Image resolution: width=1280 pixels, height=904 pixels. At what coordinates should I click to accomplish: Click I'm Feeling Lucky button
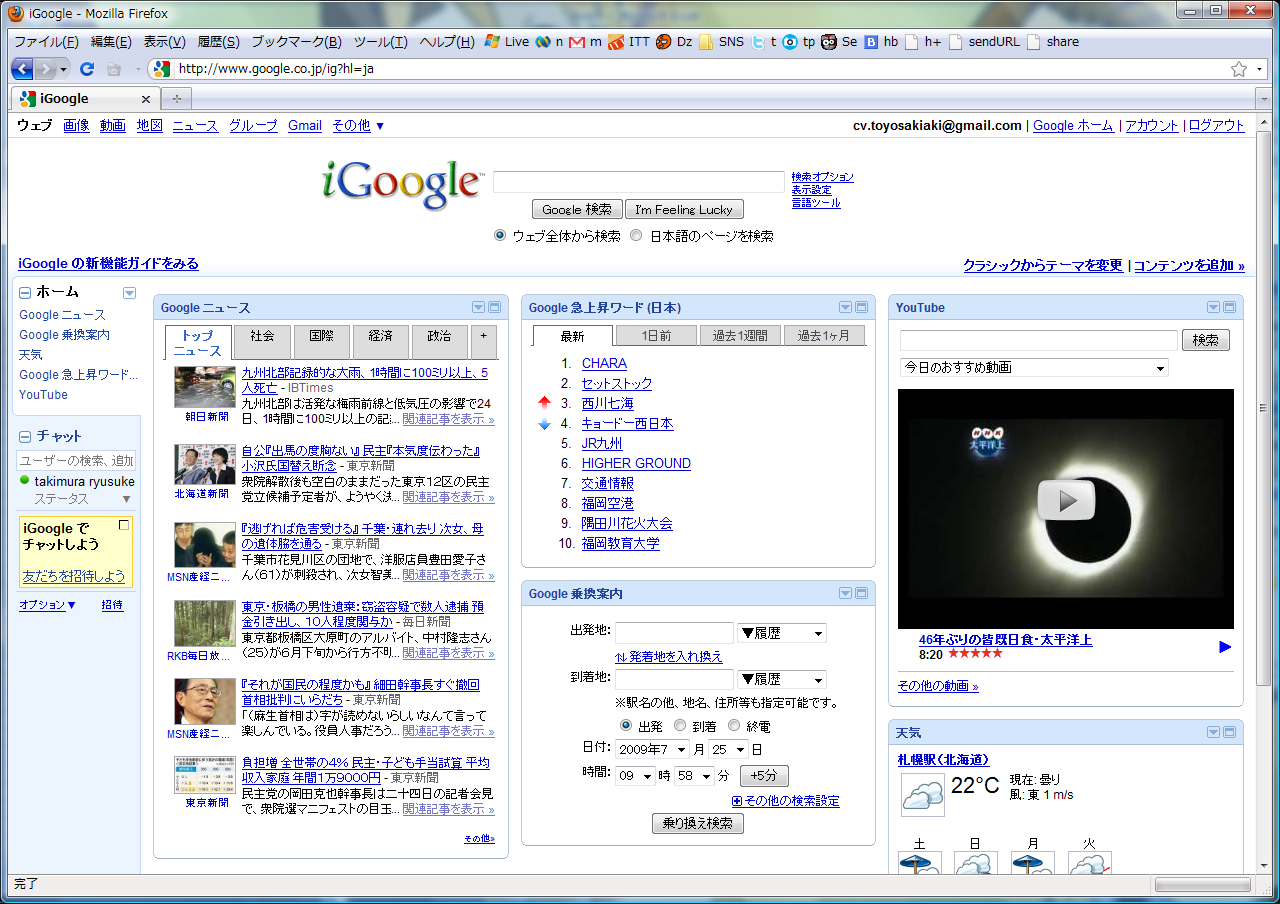684,210
